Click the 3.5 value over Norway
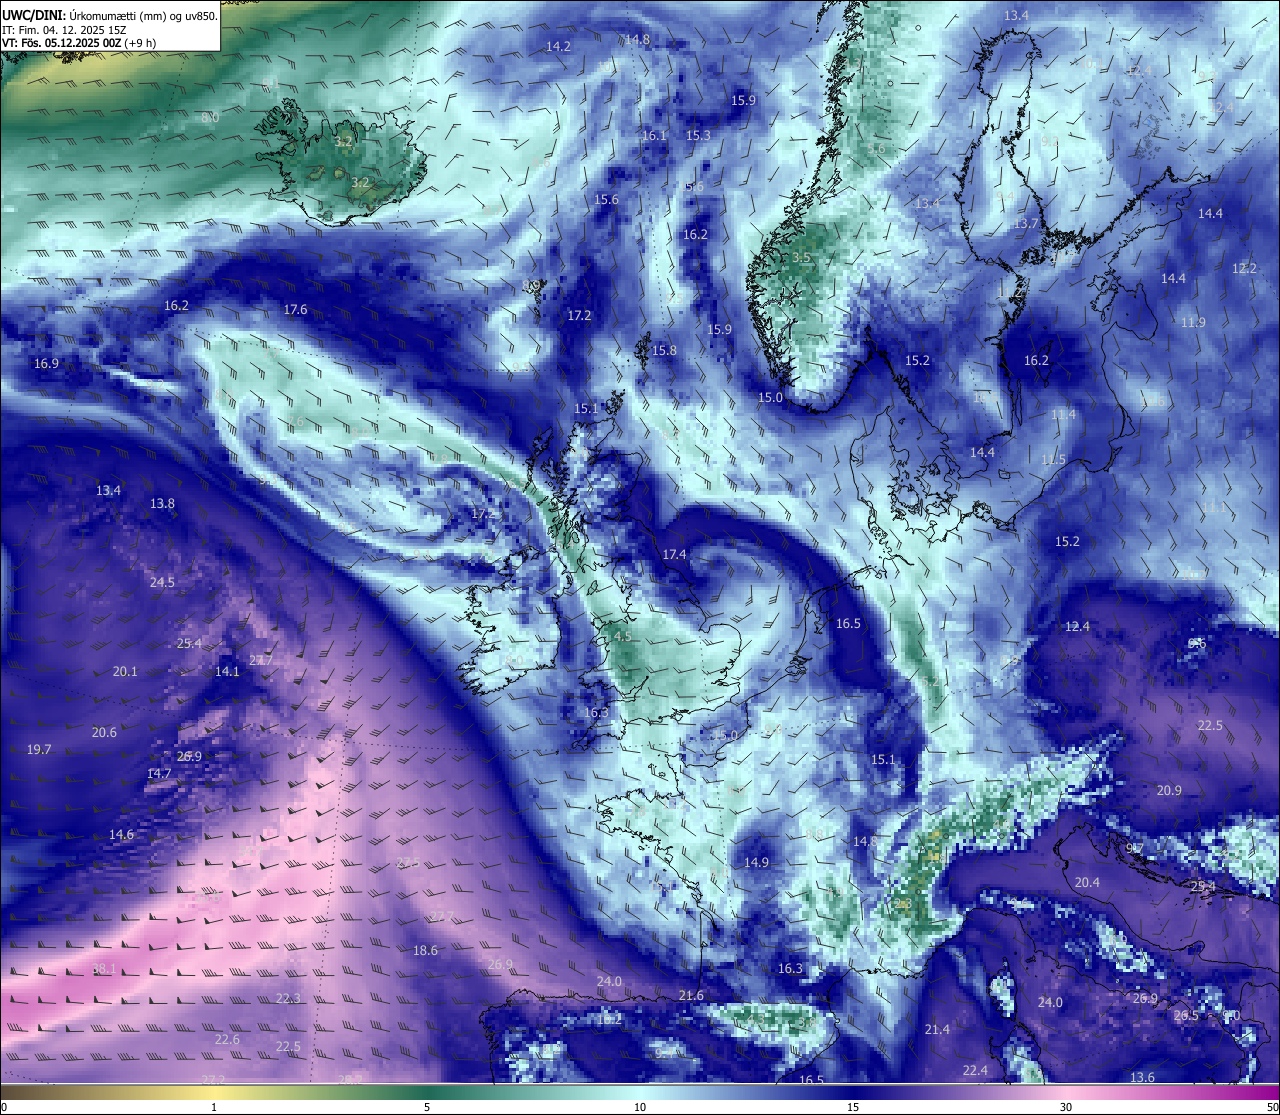Screen dimensions: 1280x1115 pyautogui.click(x=801, y=258)
